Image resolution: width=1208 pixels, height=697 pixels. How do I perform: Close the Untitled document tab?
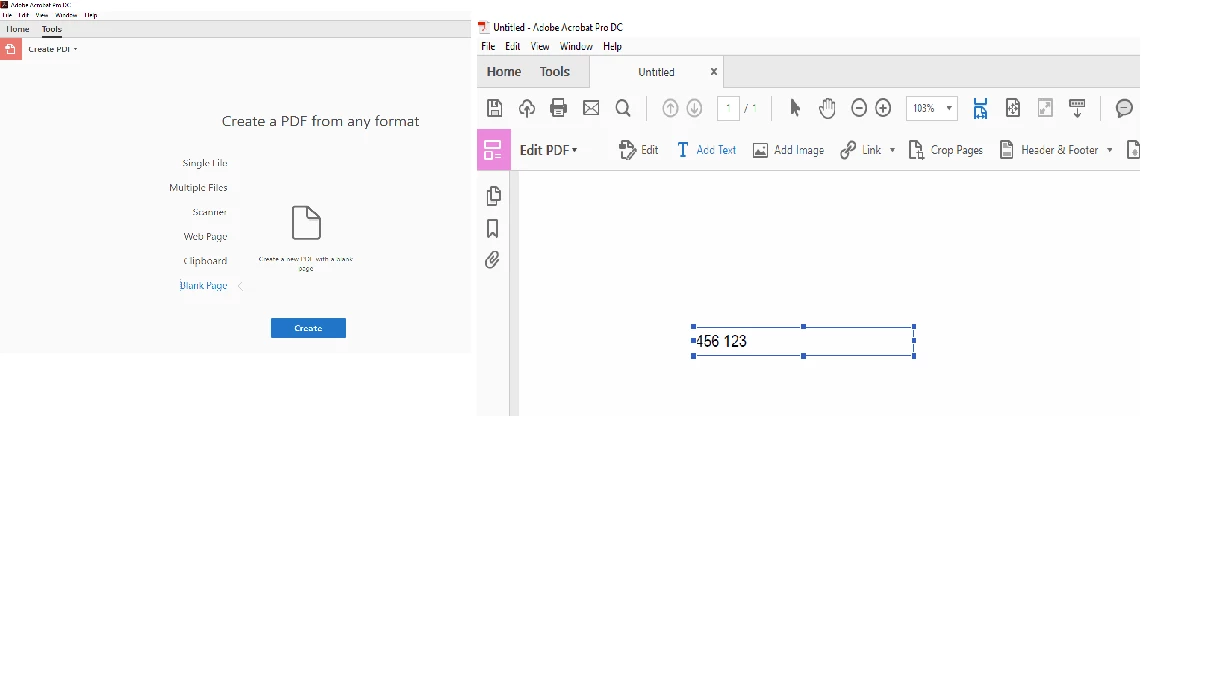714,72
